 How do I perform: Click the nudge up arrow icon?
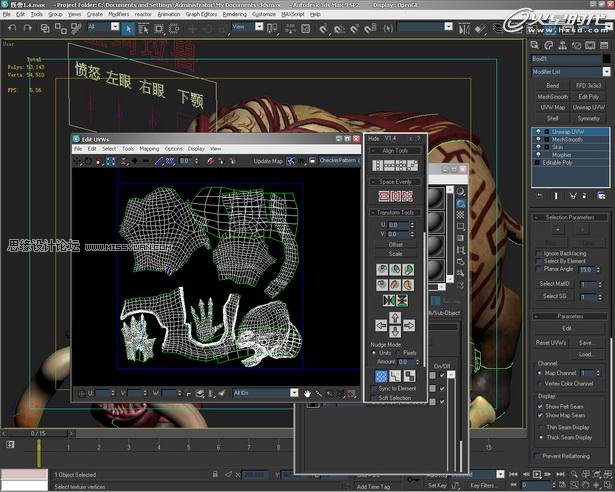[395, 317]
